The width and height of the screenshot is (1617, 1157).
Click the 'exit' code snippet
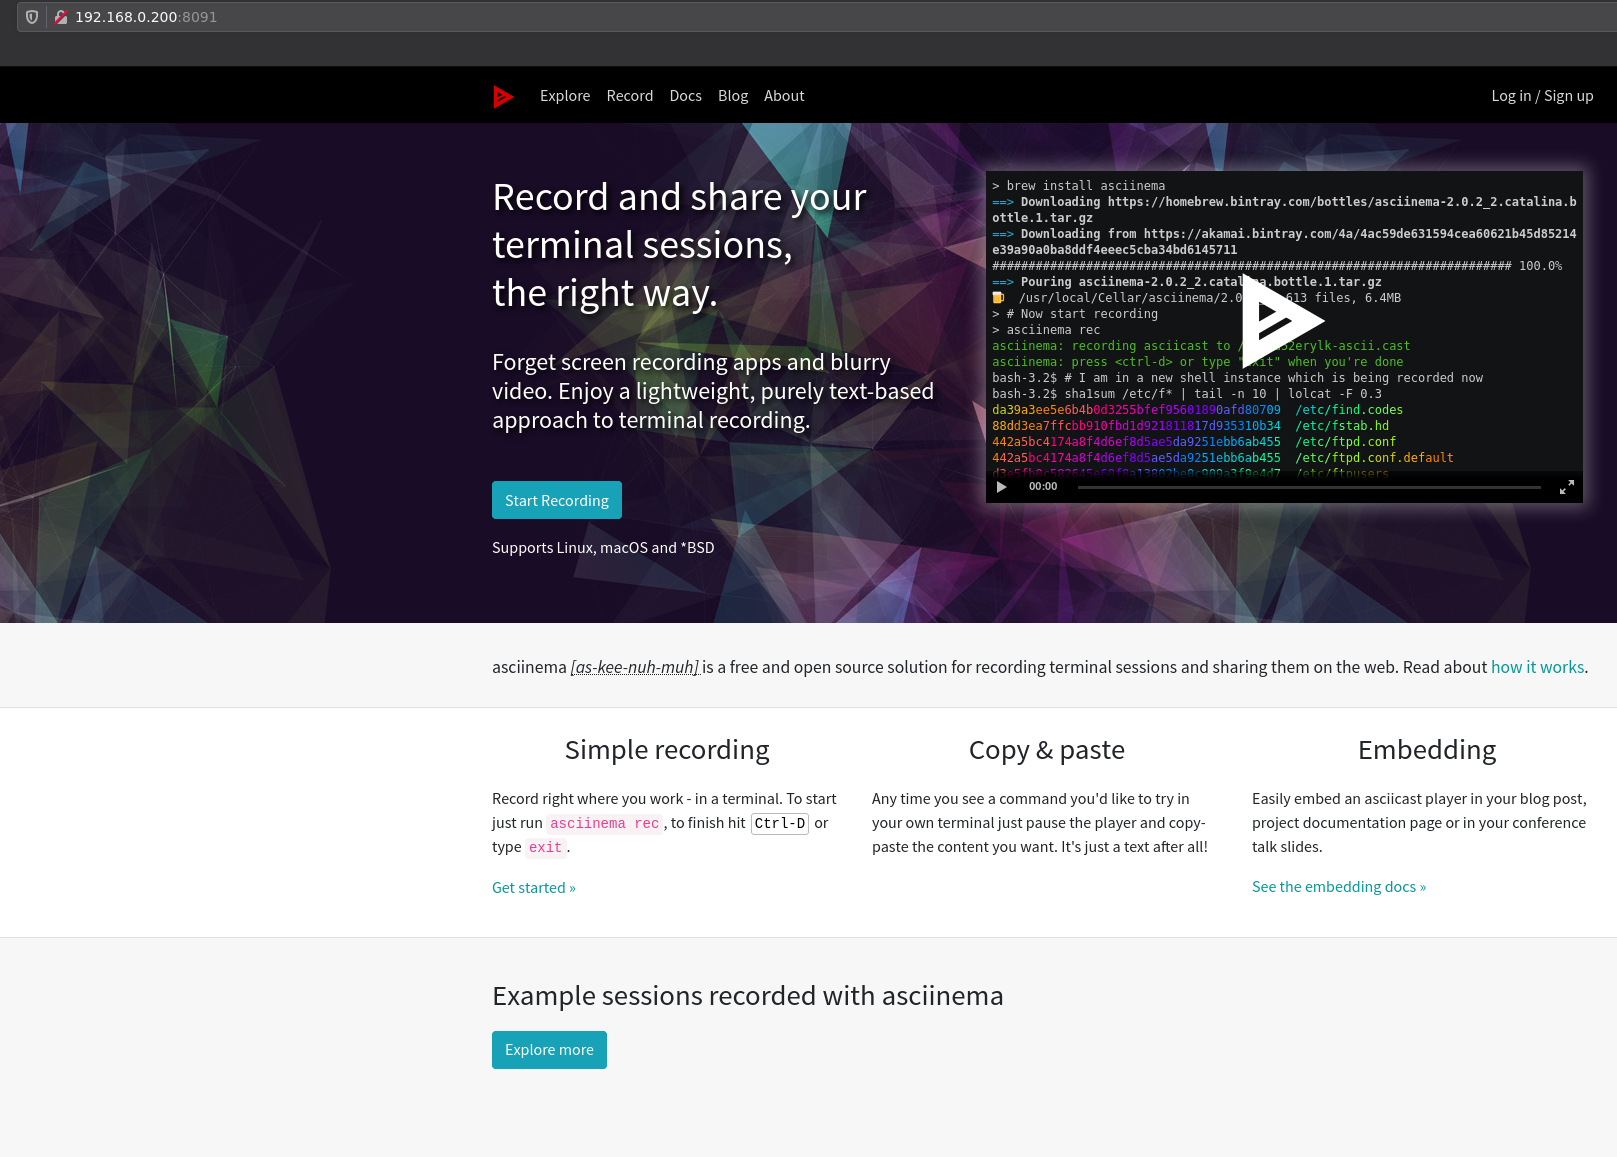click(x=546, y=847)
